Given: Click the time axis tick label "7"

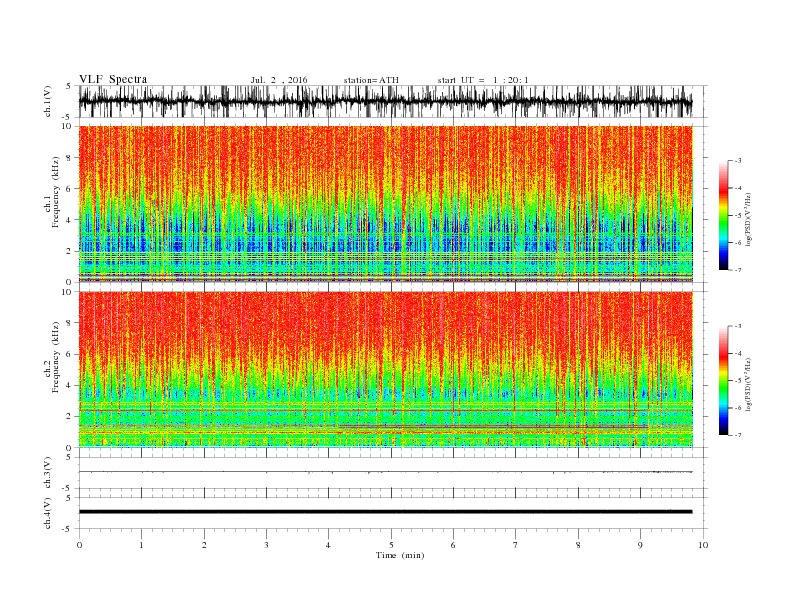Looking at the screenshot, I should click(516, 545).
